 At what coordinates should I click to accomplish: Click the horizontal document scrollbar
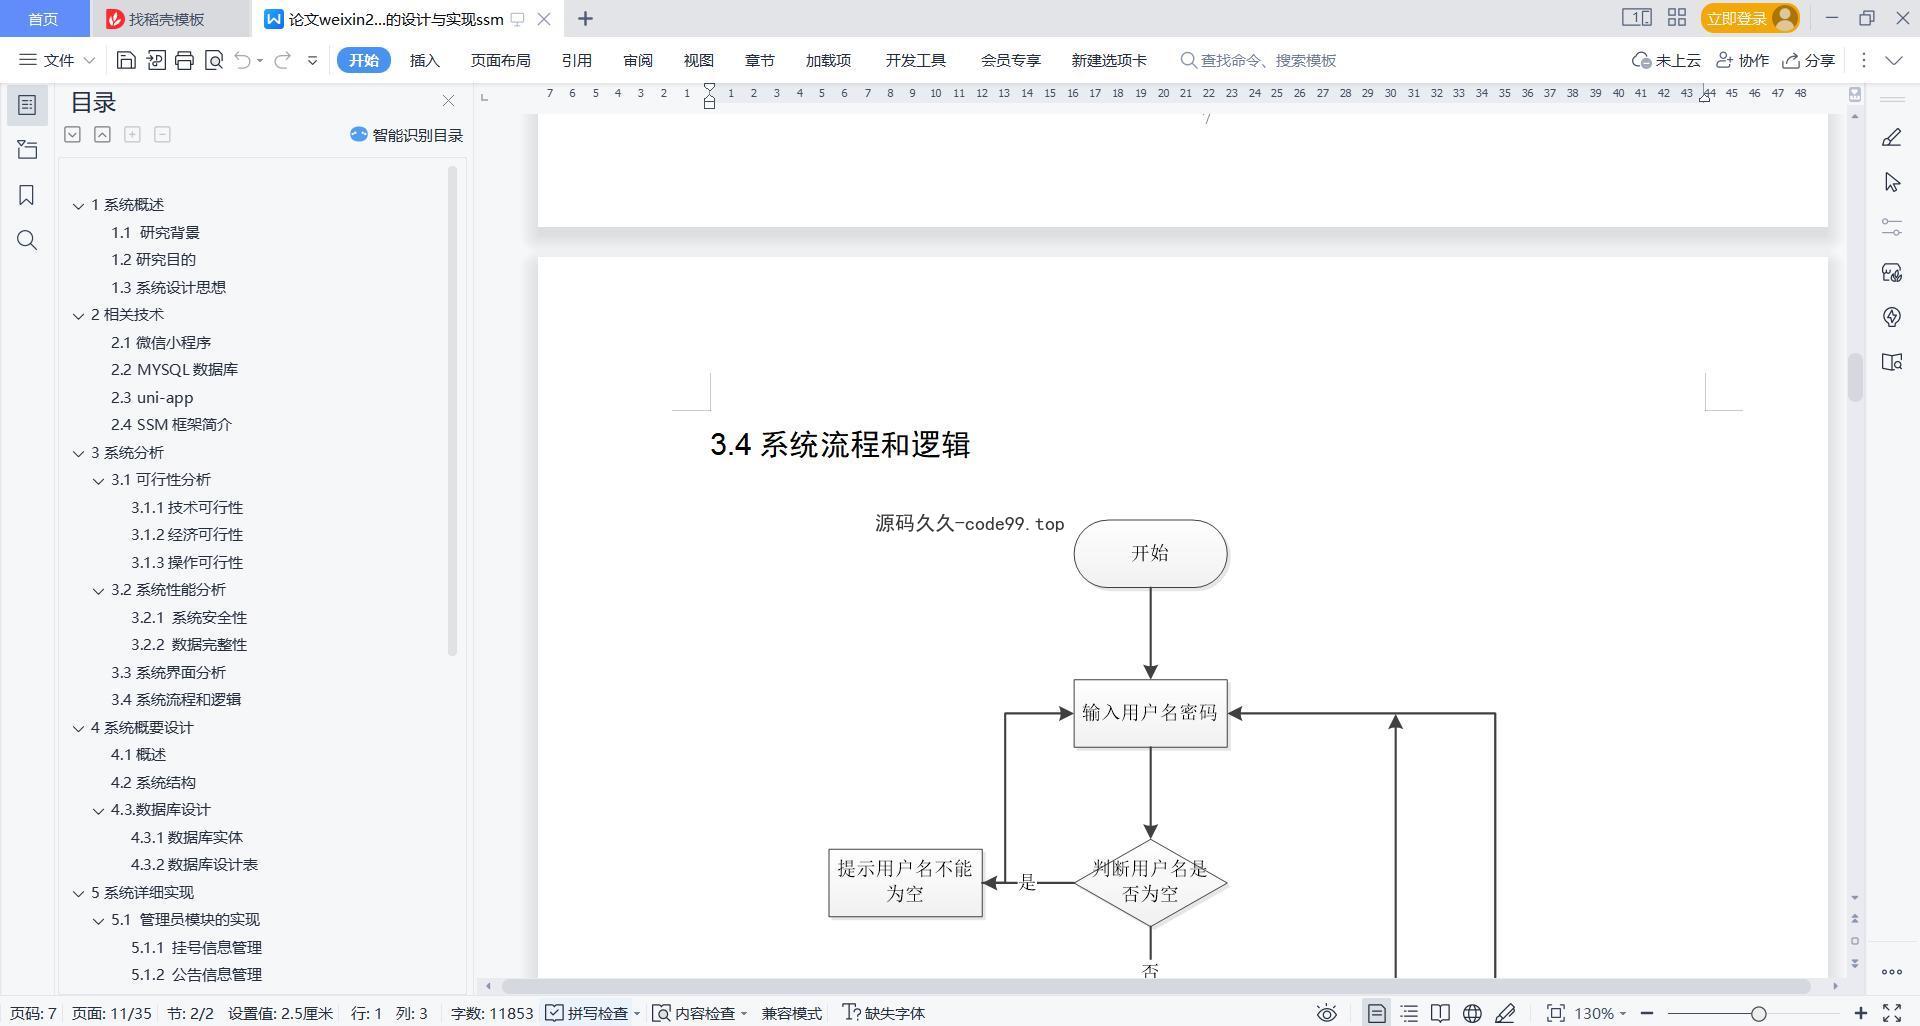1155,986
